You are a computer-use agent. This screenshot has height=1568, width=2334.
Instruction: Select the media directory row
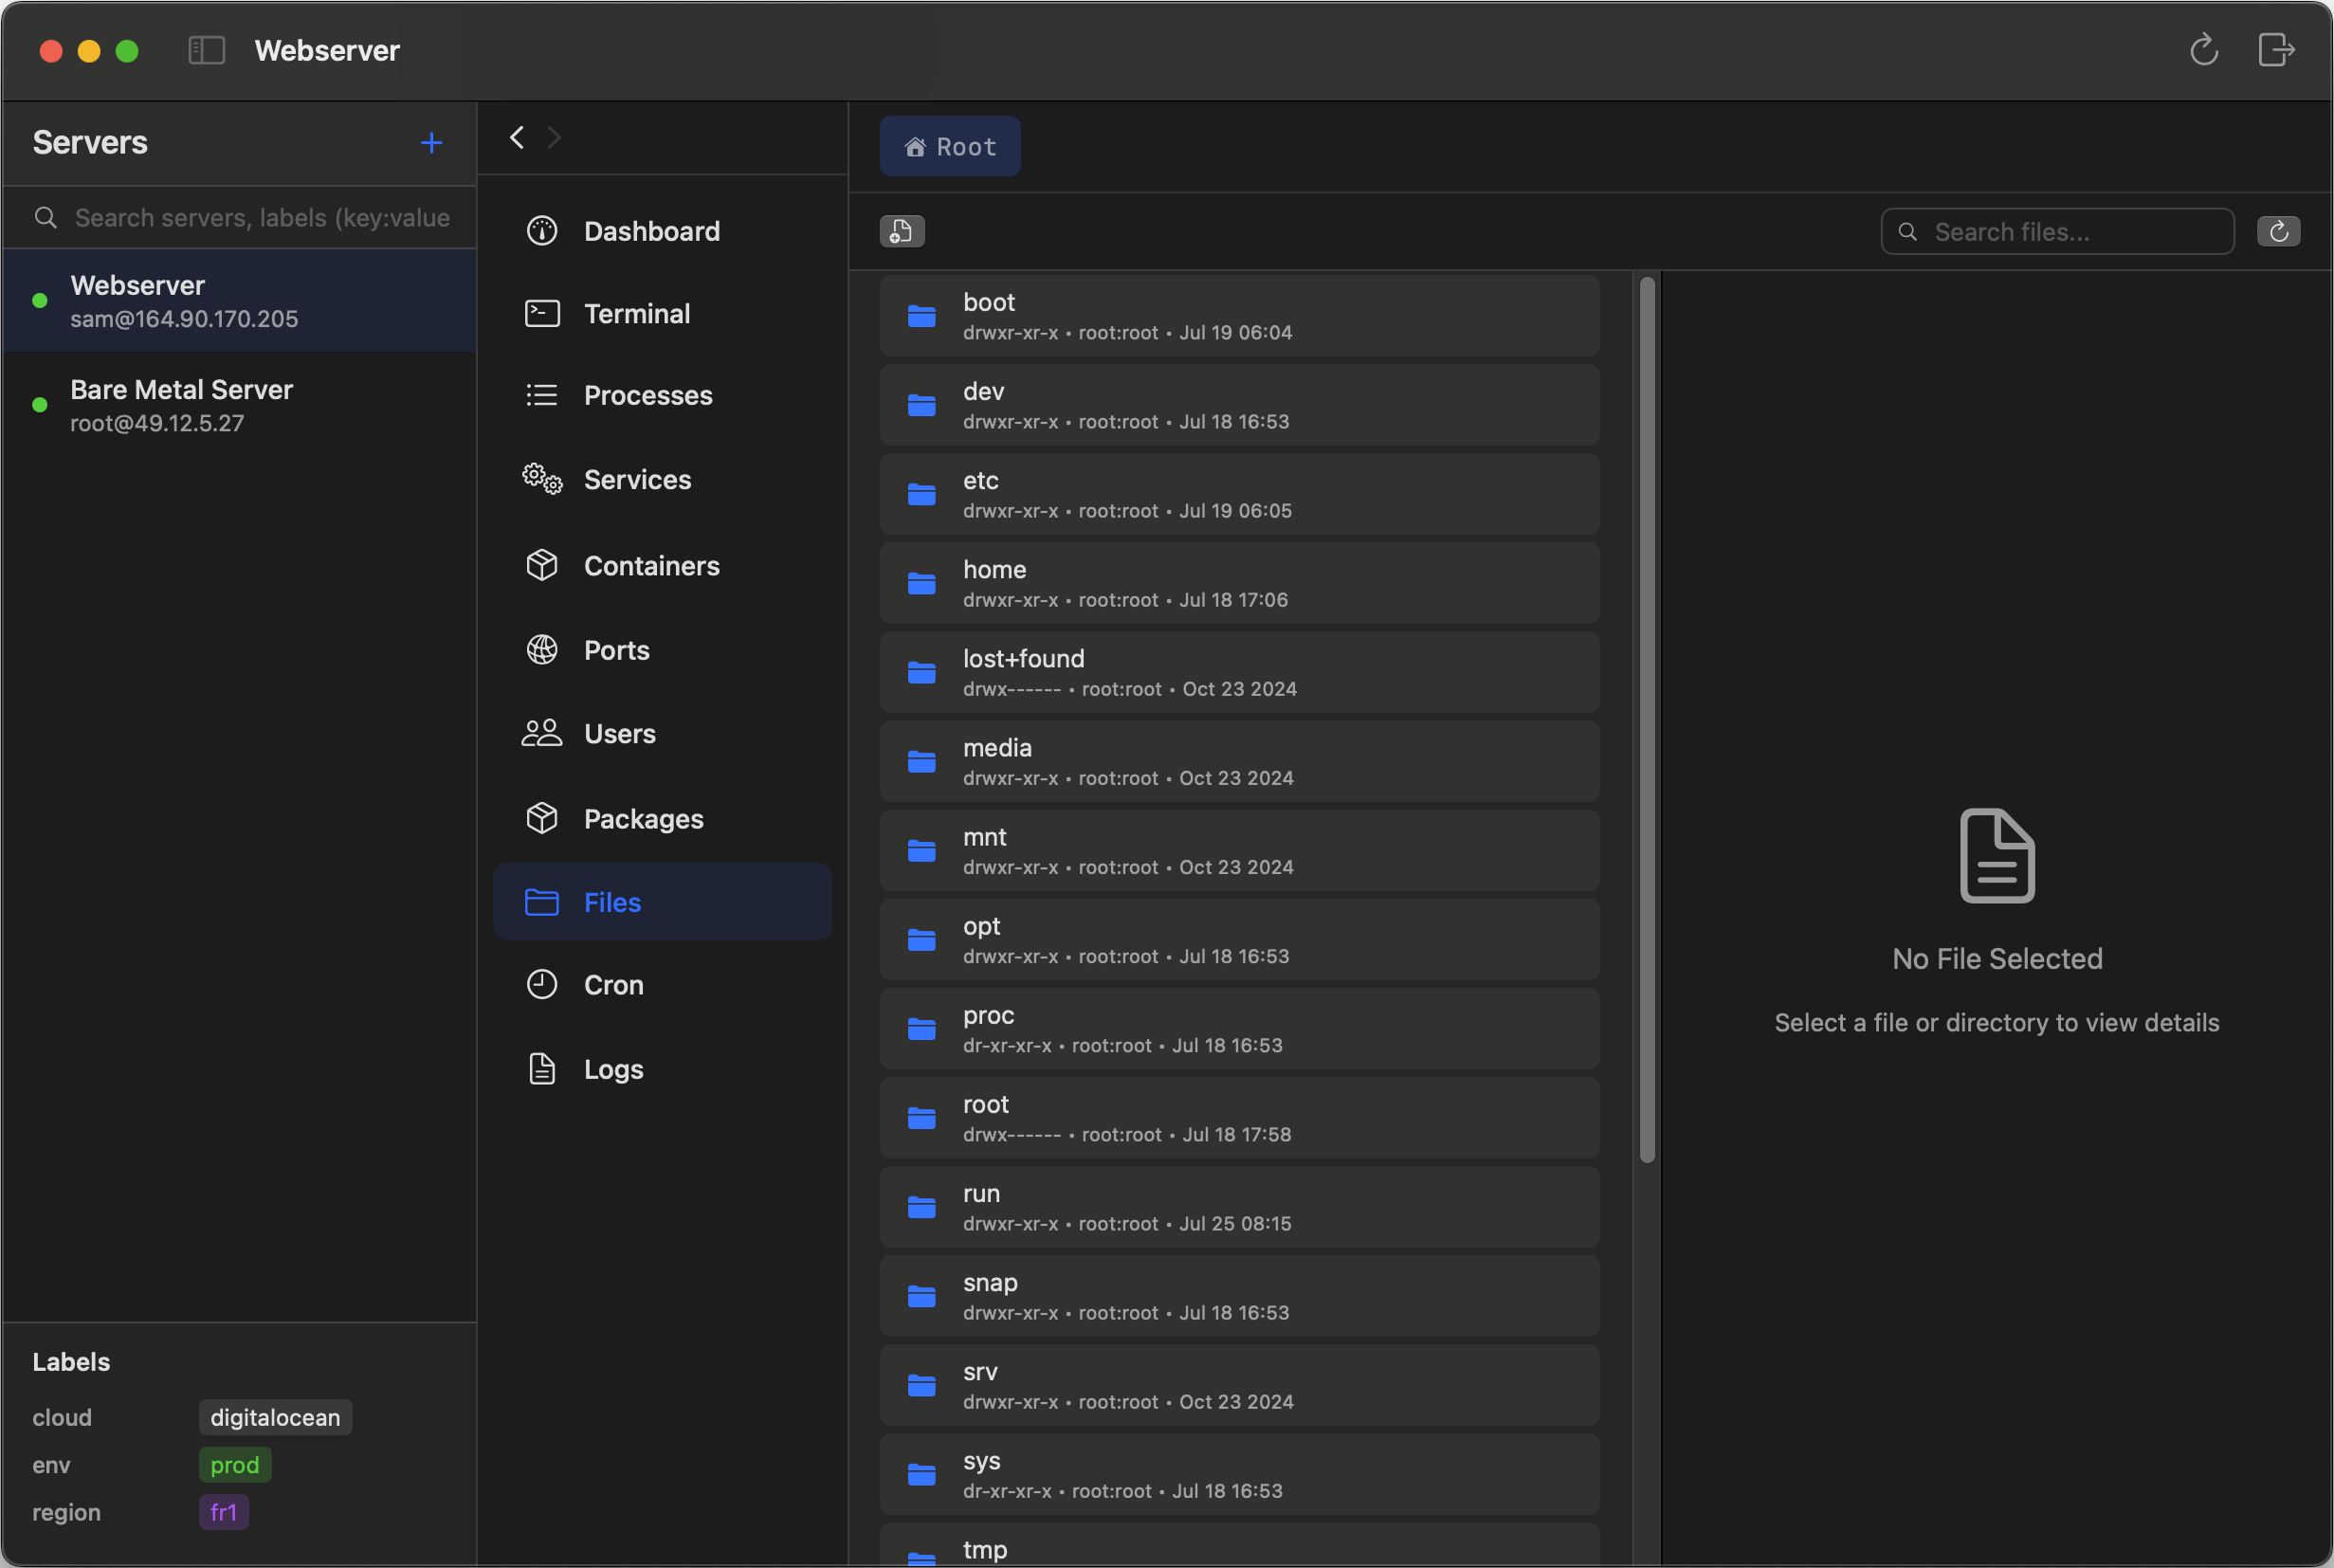click(x=1239, y=762)
